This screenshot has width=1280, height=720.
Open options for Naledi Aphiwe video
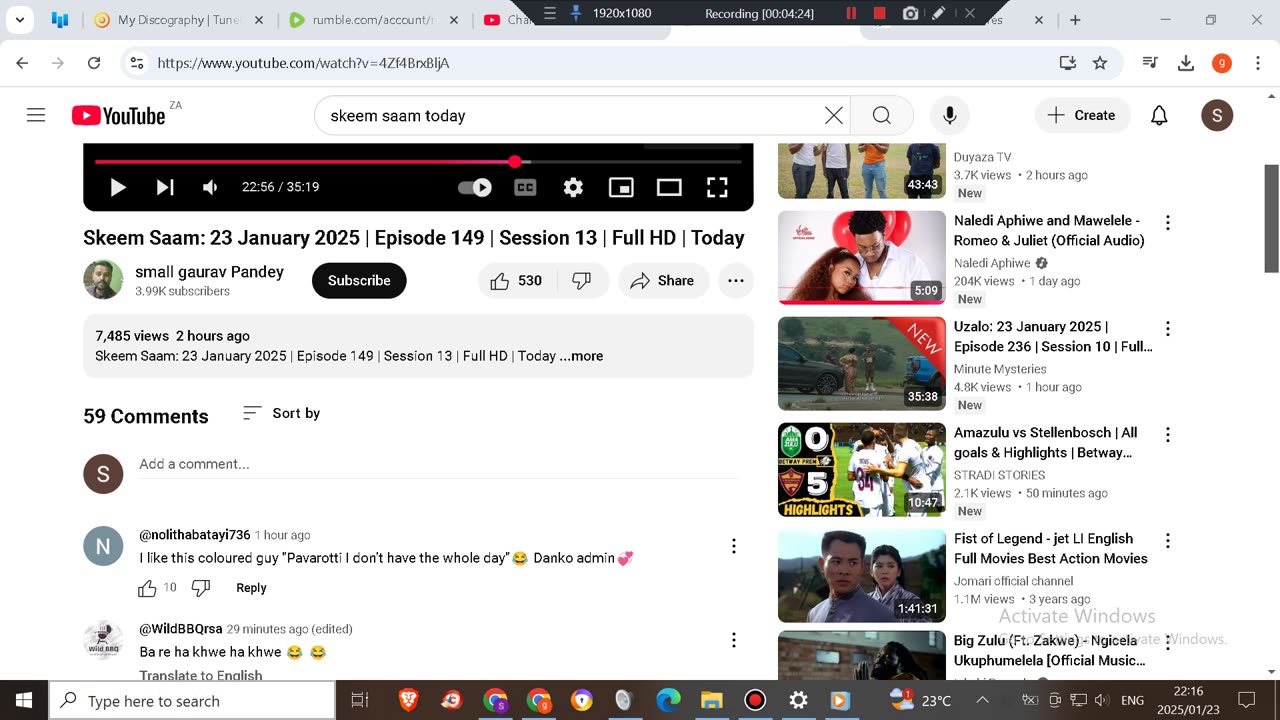pyautogui.click(x=1167, y=223)
